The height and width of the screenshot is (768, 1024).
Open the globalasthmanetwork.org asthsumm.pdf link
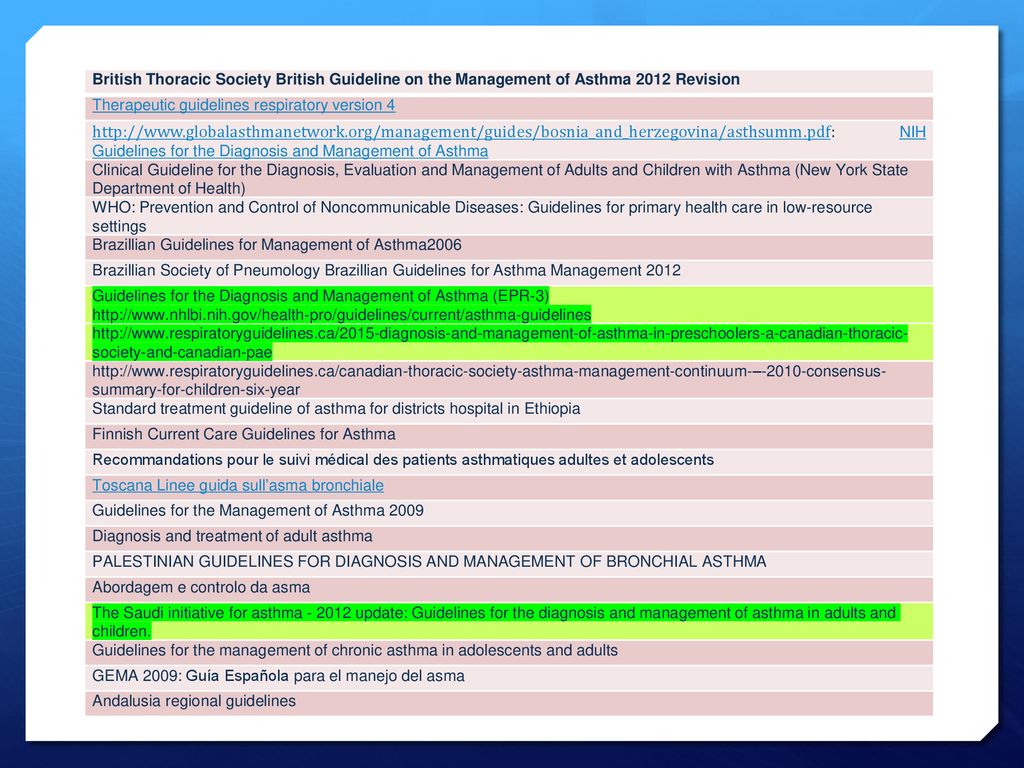(x=461, y=132)
